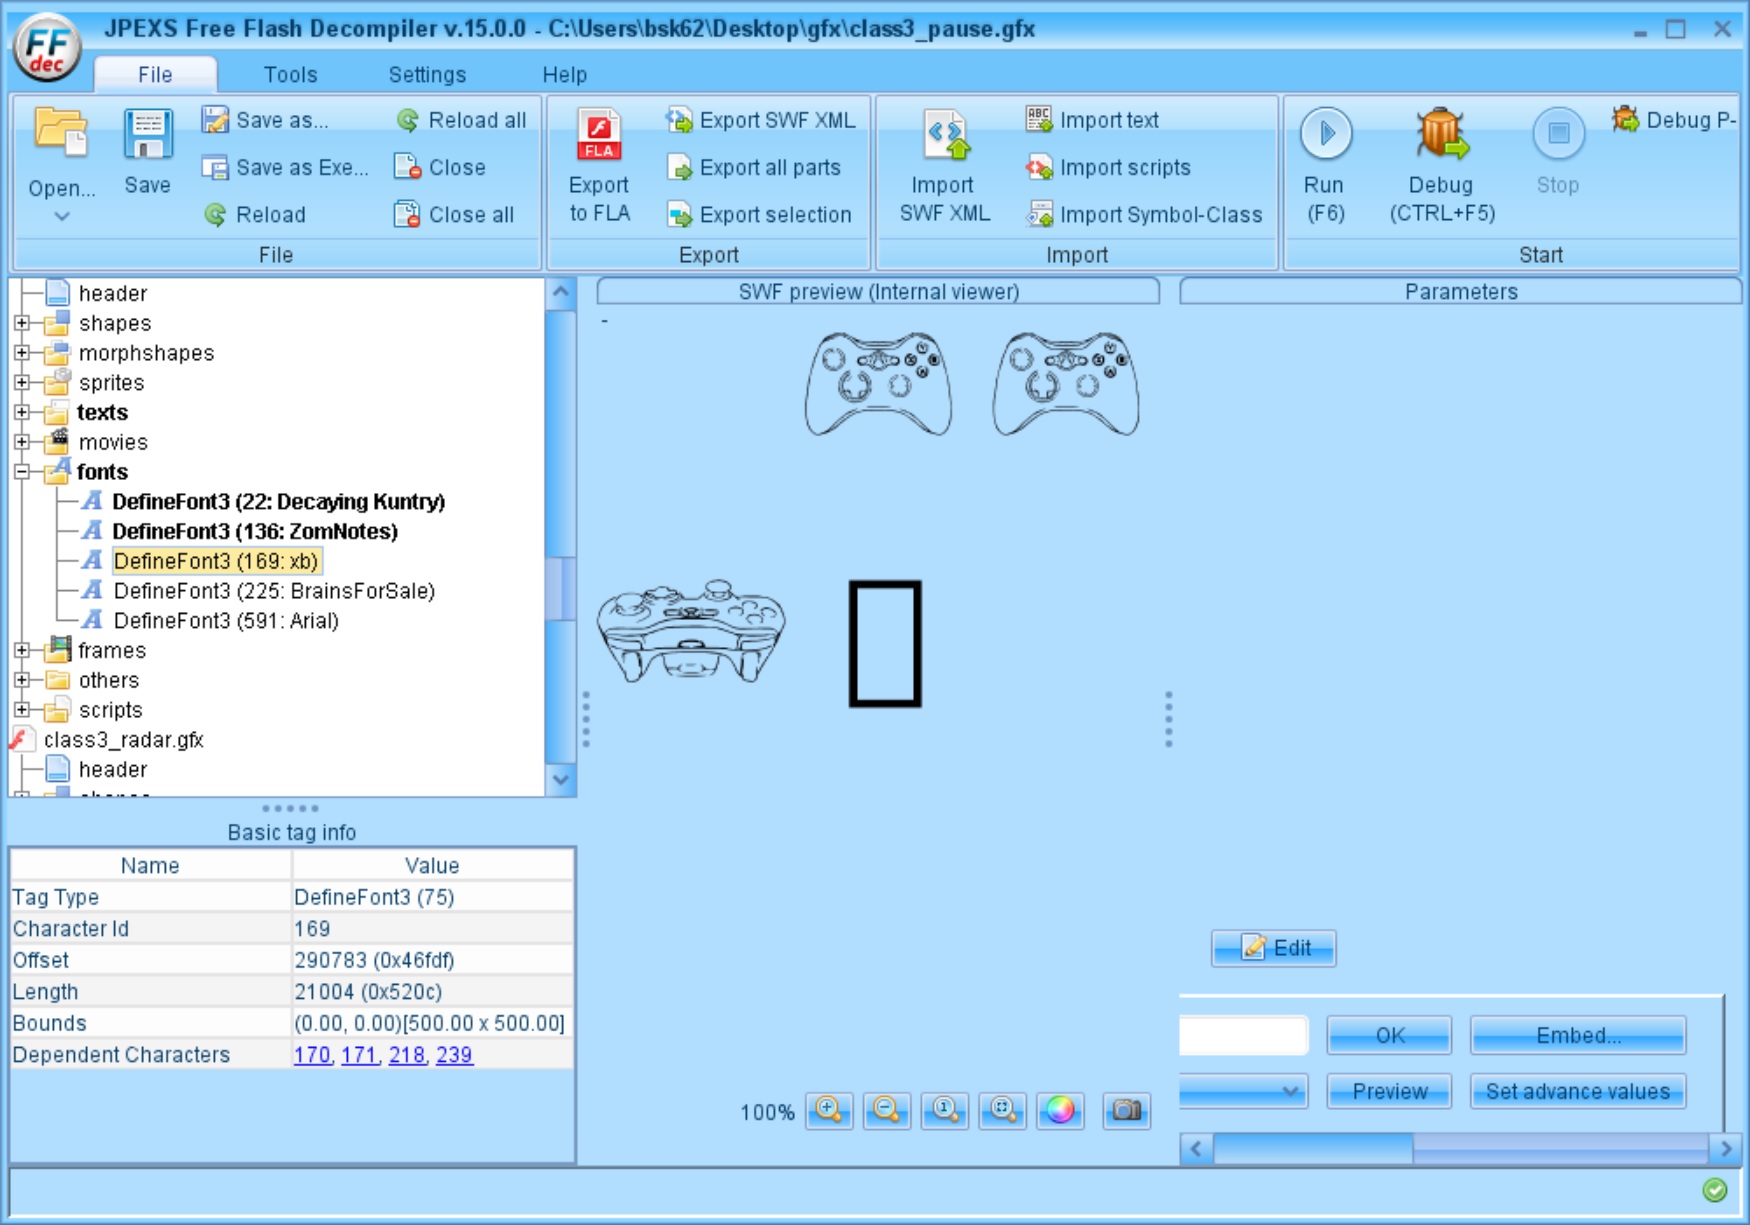
Task: Click the FFDec application logo
Action: (x=47, y=48)
